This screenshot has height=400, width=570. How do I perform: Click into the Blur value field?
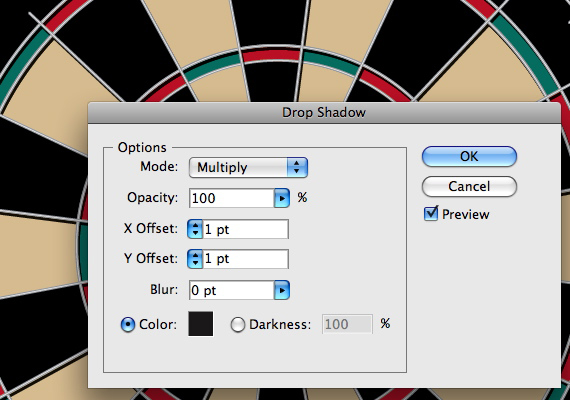(x=232, y=290)
